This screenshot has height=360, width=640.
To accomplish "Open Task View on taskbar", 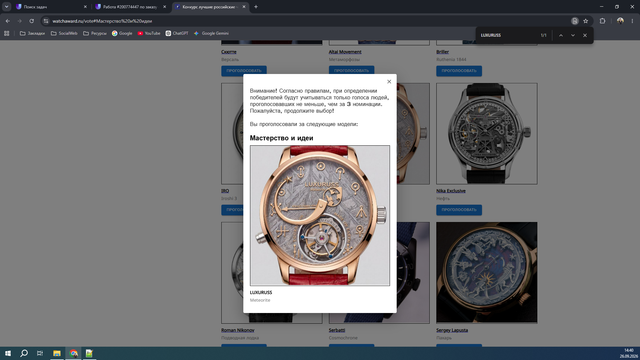I will pos(40,353).
